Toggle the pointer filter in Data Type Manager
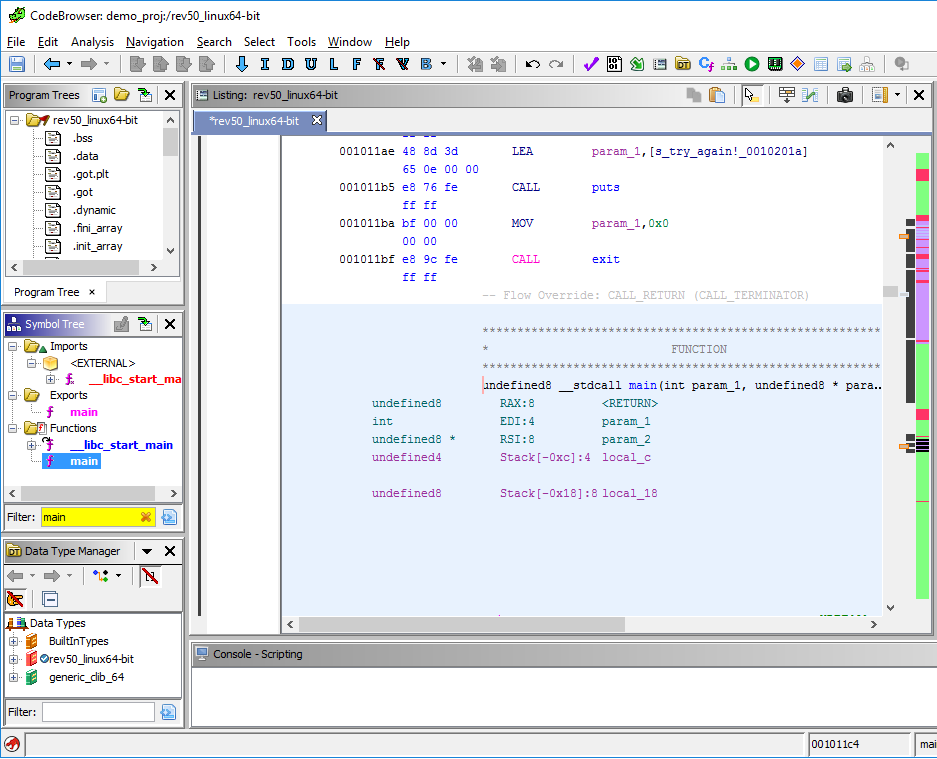Screen dimensions: 937x759 (15, 599)
